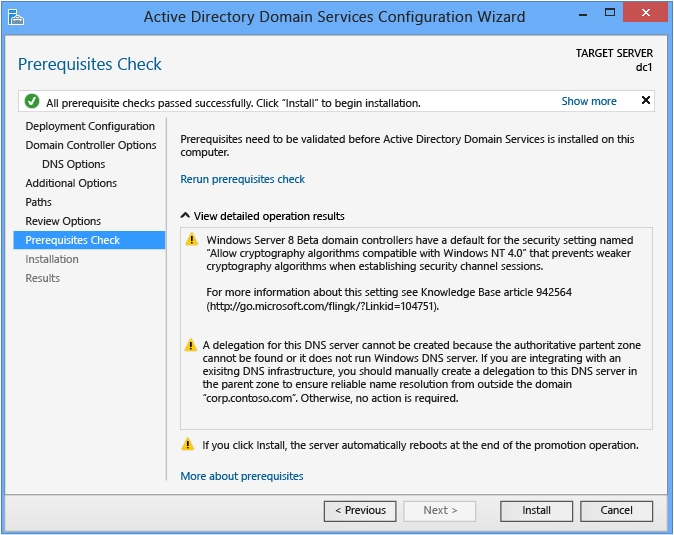Maximize the wizard window
Screen dimensions: 674x535
(x=610, y=12)
